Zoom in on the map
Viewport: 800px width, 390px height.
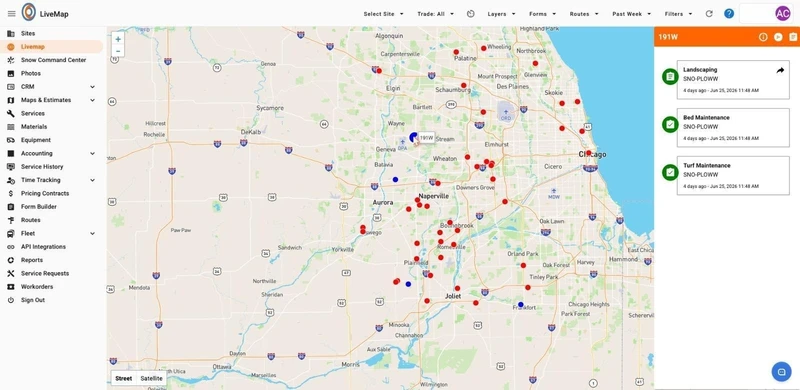pyautogui.click(x=118, y=39)
